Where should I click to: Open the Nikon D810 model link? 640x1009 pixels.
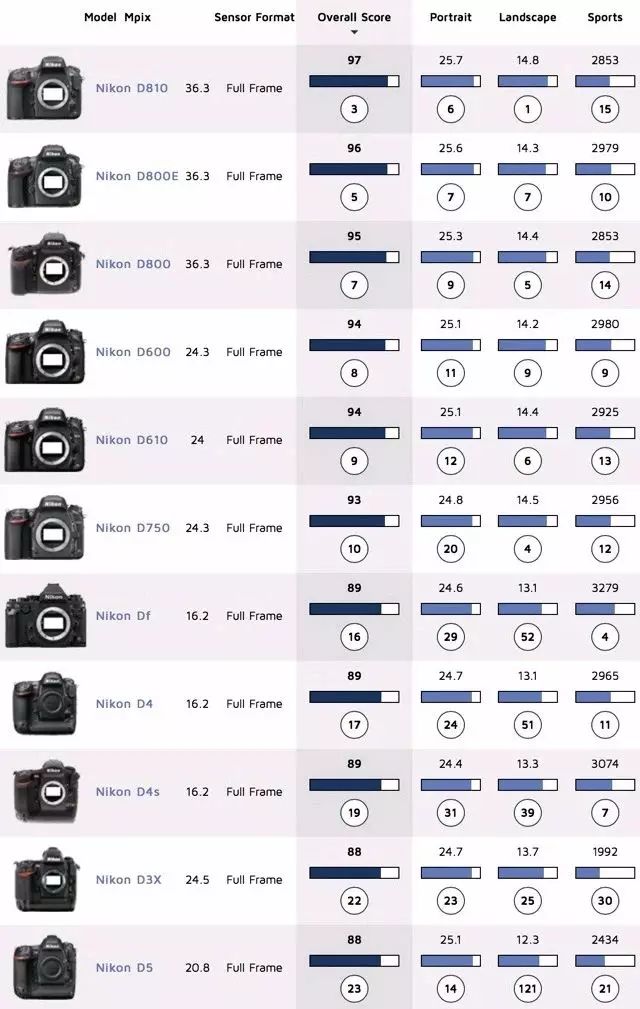131,88
